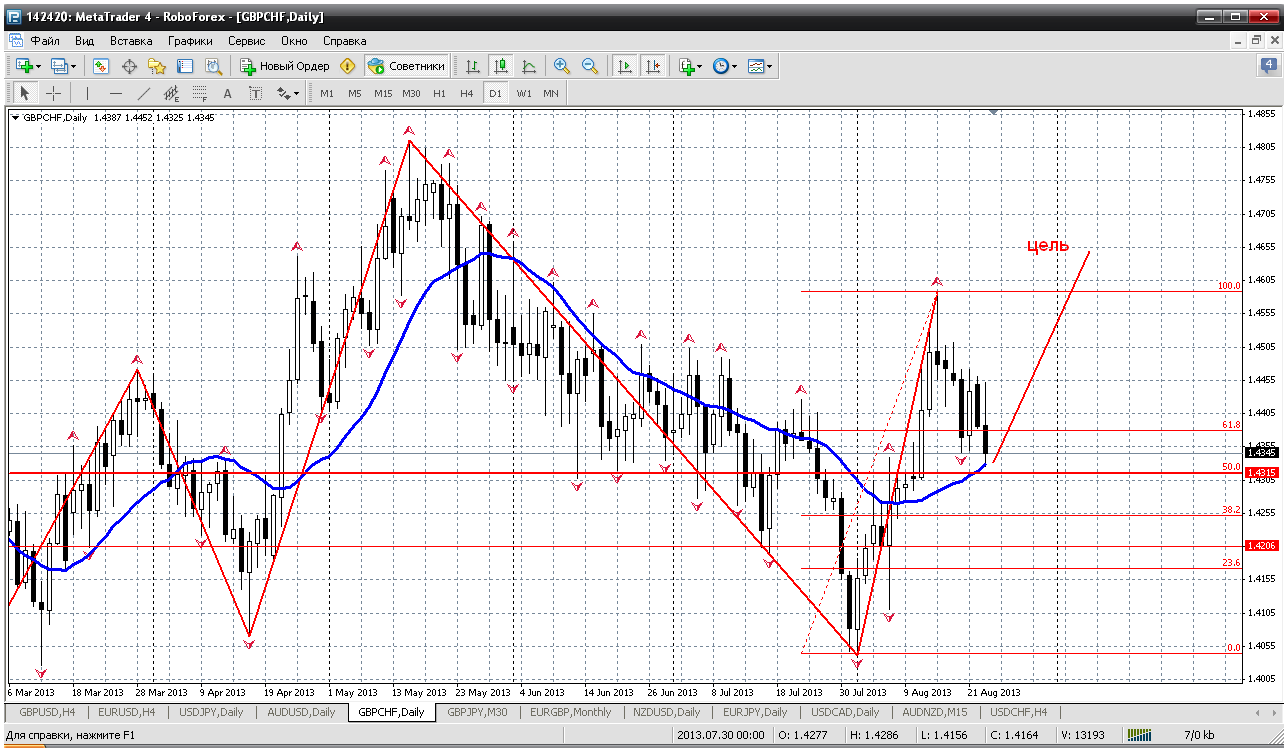Viewport: 1288px width, 748px height.
Task: Click the connection status bars icon
Action: click(1138, 736)
